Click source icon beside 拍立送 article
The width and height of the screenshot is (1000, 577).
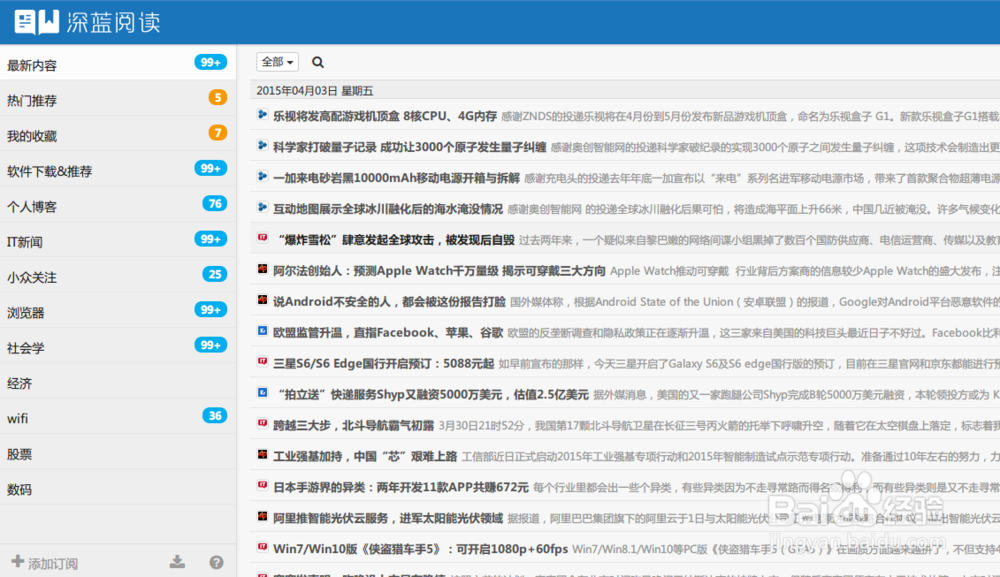pos(262,393)
